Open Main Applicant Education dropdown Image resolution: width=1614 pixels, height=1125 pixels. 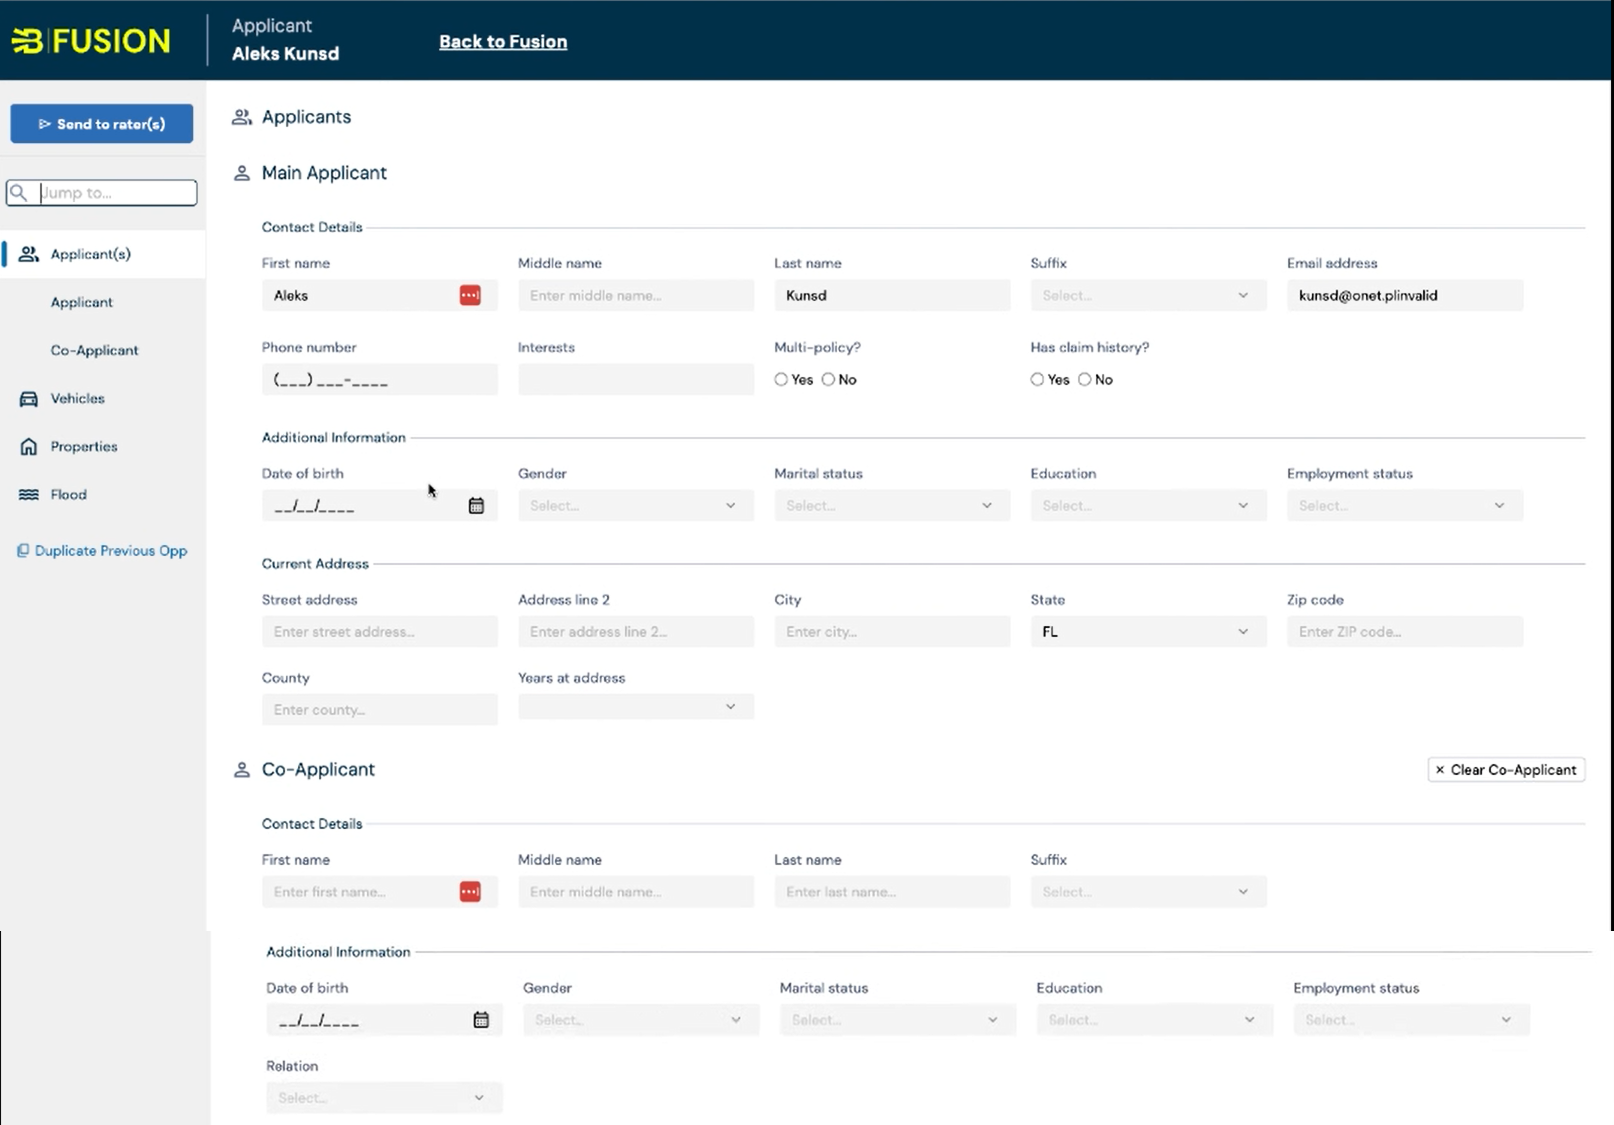pos(1148,506)
